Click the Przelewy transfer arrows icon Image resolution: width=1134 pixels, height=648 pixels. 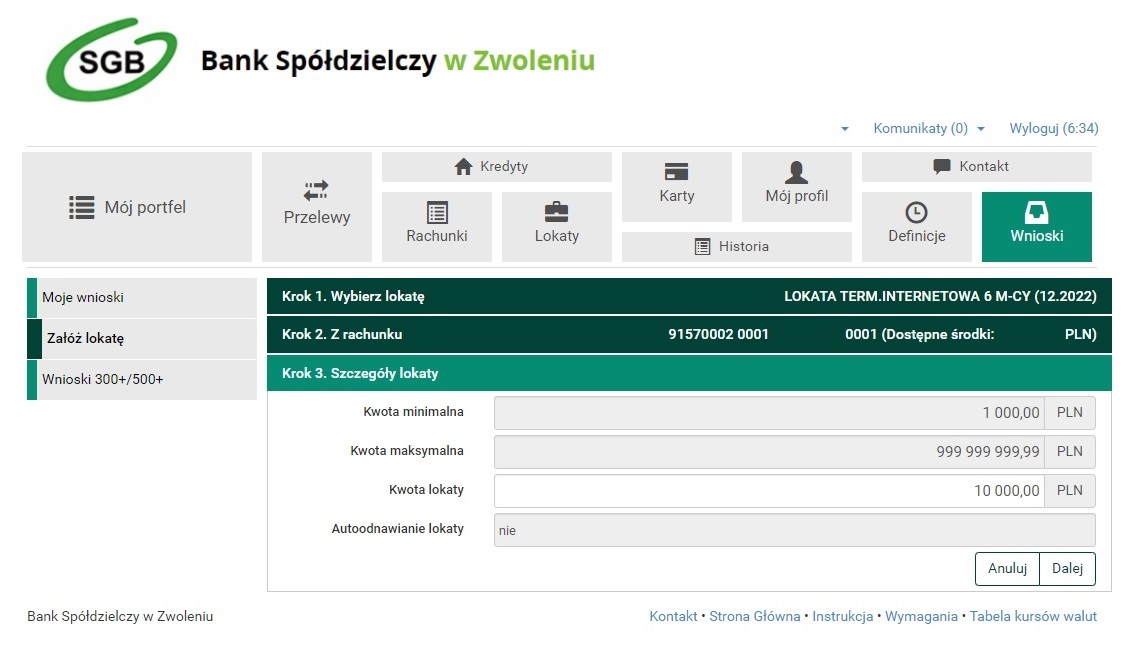(316, 190)
